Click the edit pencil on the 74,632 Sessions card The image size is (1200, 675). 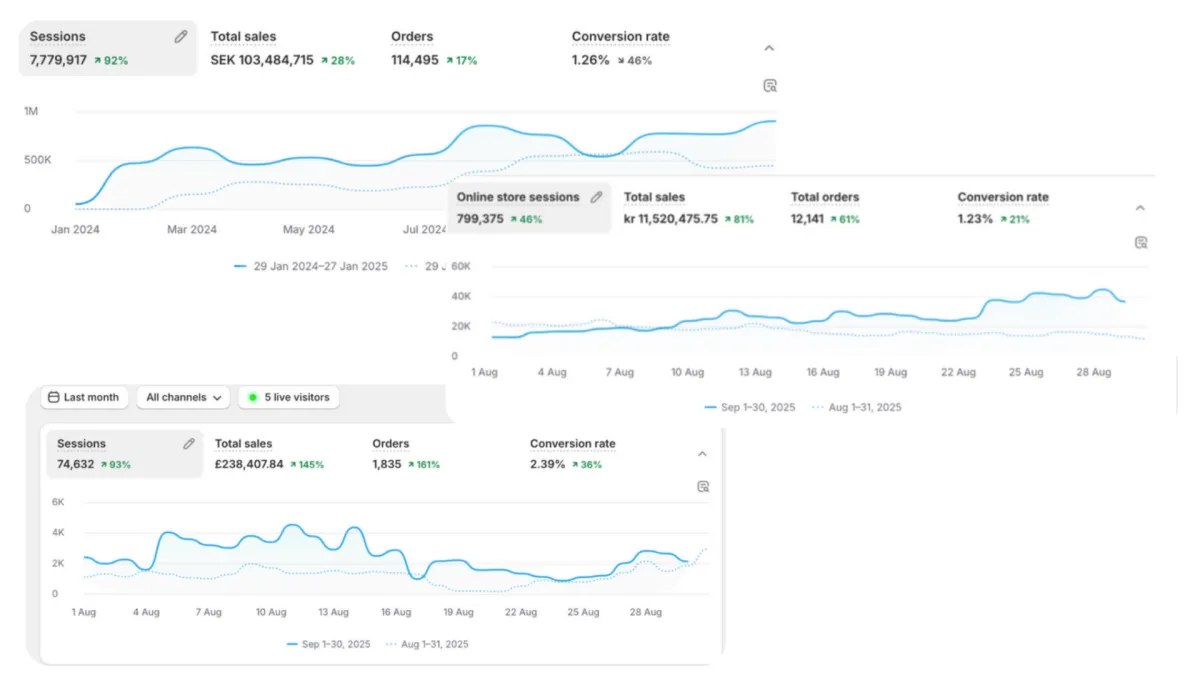(x=189, y=444)
